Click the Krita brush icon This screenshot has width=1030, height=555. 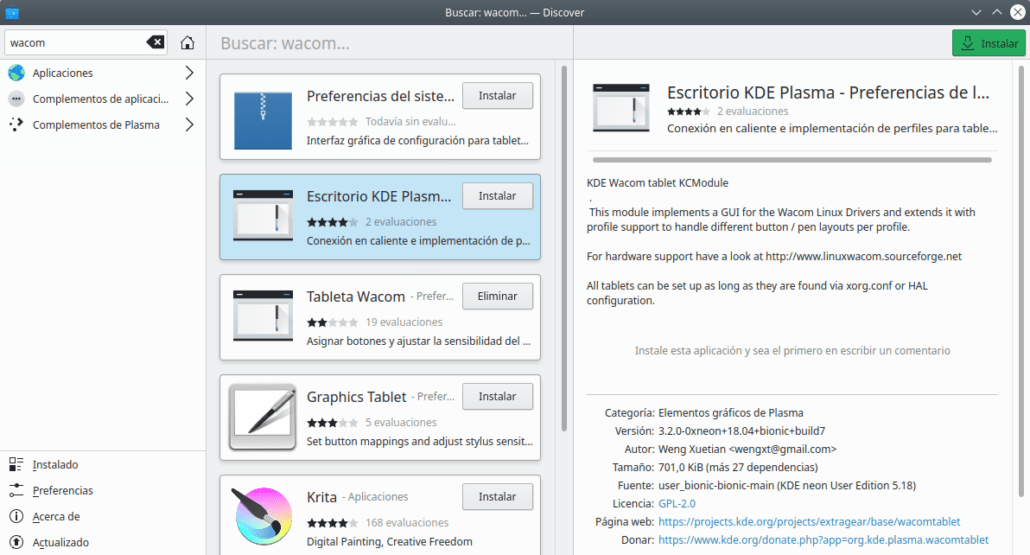tap(263, 516)
